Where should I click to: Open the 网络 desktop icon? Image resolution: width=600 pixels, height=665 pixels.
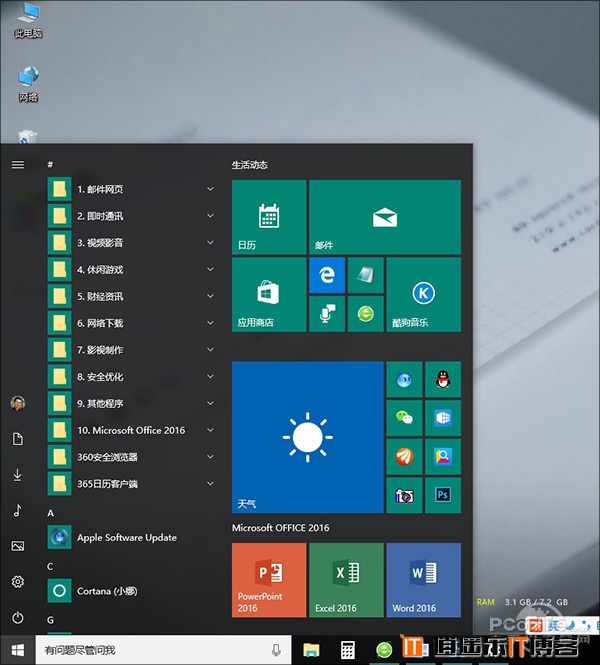click(x=28, y=84)
